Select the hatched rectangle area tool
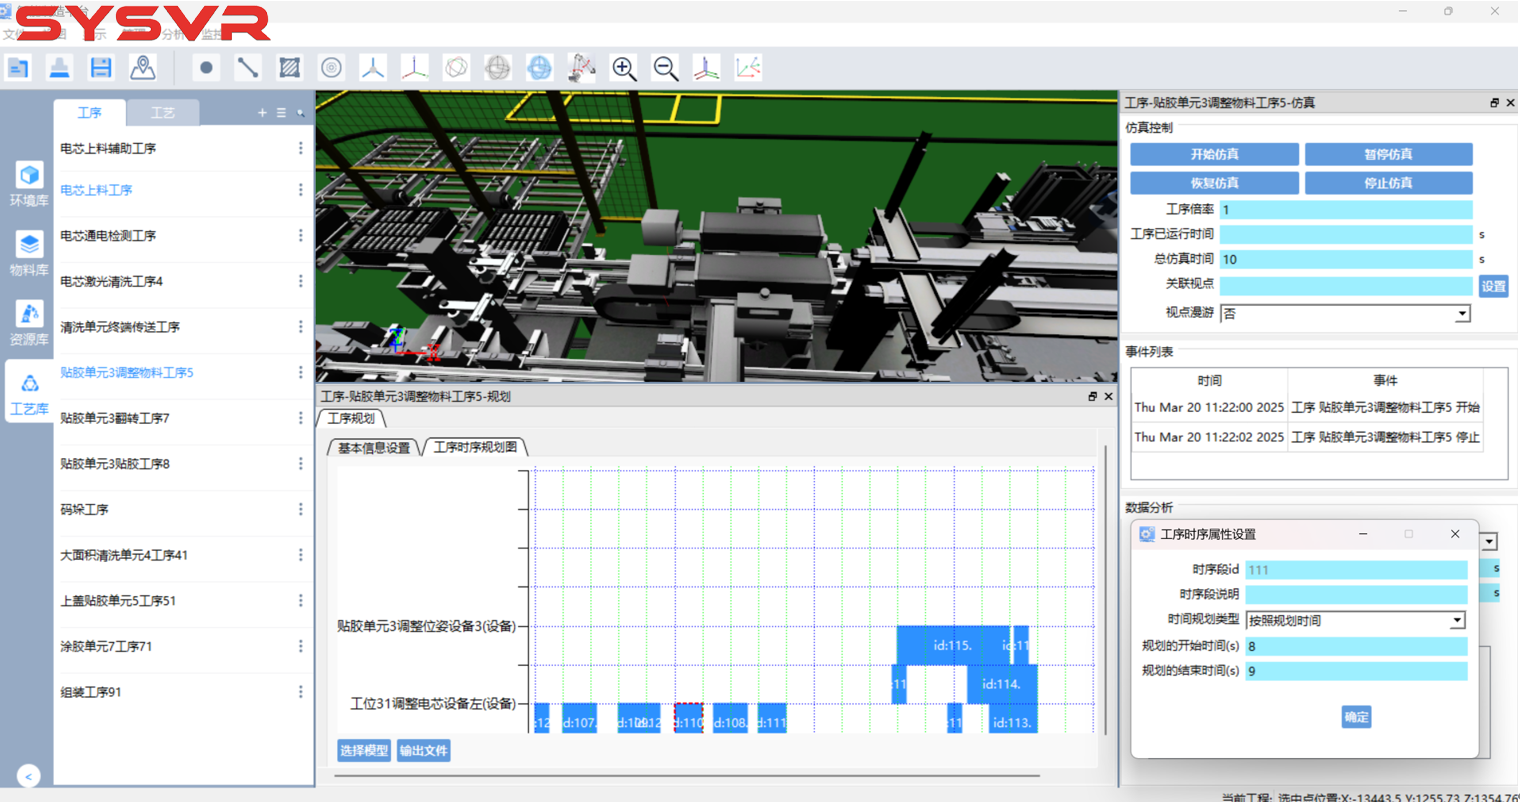This screenshot has width=1520, height=802. (289, 68)
